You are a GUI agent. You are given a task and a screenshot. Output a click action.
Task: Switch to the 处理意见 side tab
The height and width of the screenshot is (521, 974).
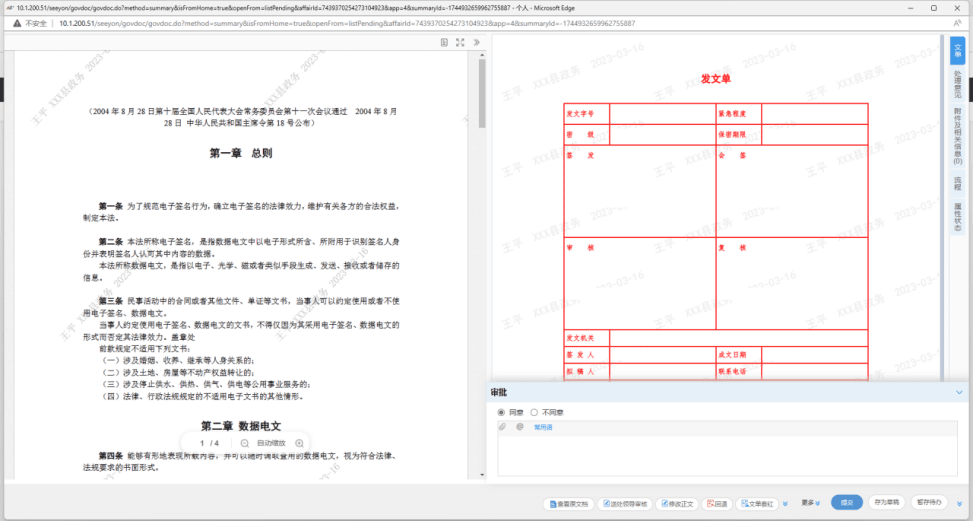tap(957, 84)
